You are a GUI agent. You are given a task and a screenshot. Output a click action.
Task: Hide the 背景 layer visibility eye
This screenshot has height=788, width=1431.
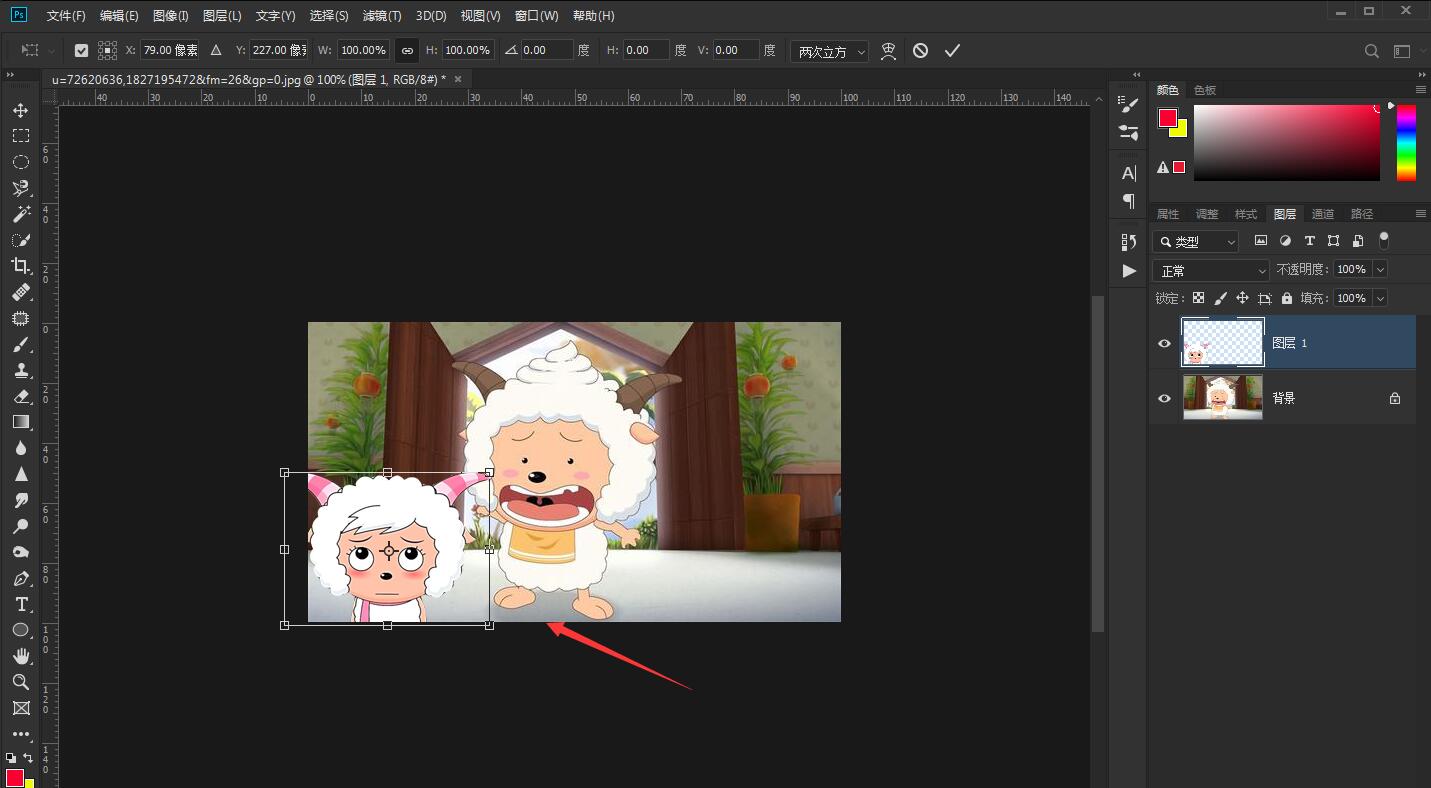1164,398
